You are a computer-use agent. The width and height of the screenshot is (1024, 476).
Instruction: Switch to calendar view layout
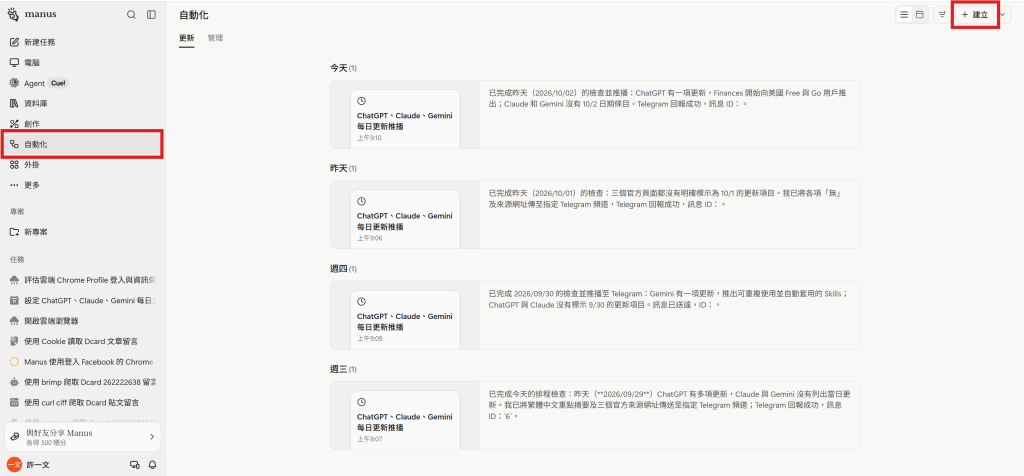[x=920, y=14]
